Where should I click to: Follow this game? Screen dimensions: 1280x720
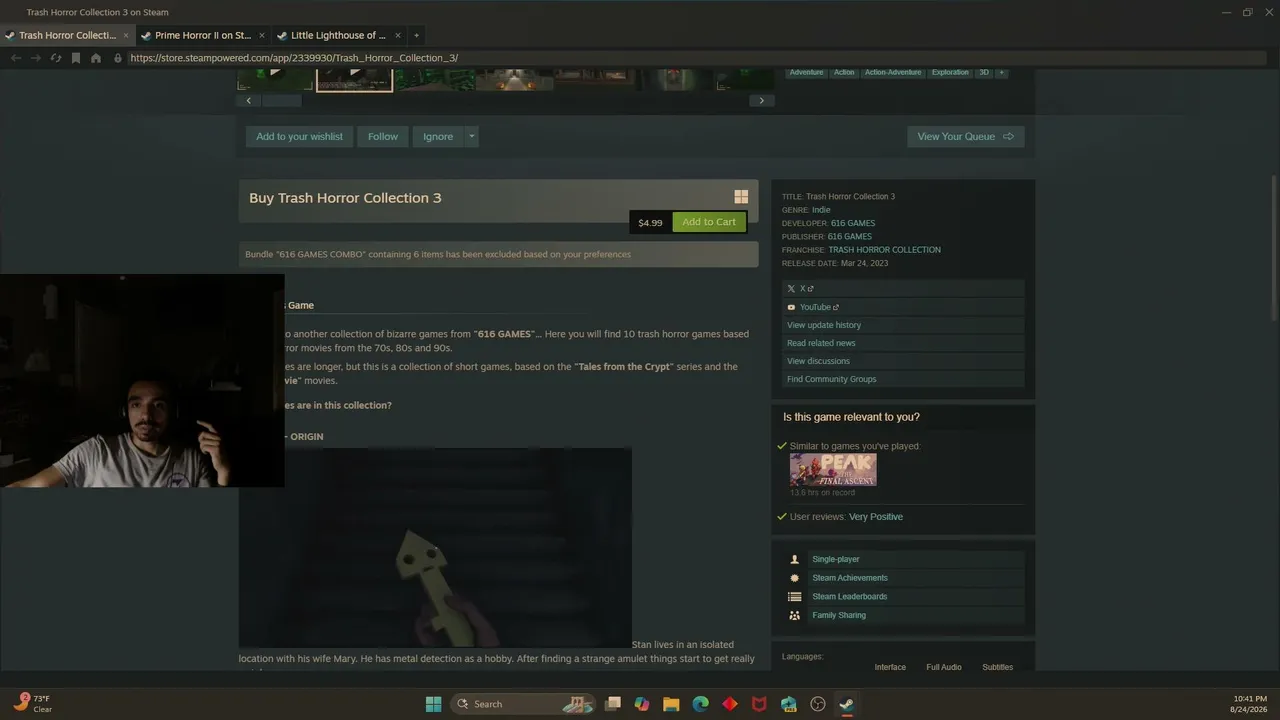click(383, 137)
